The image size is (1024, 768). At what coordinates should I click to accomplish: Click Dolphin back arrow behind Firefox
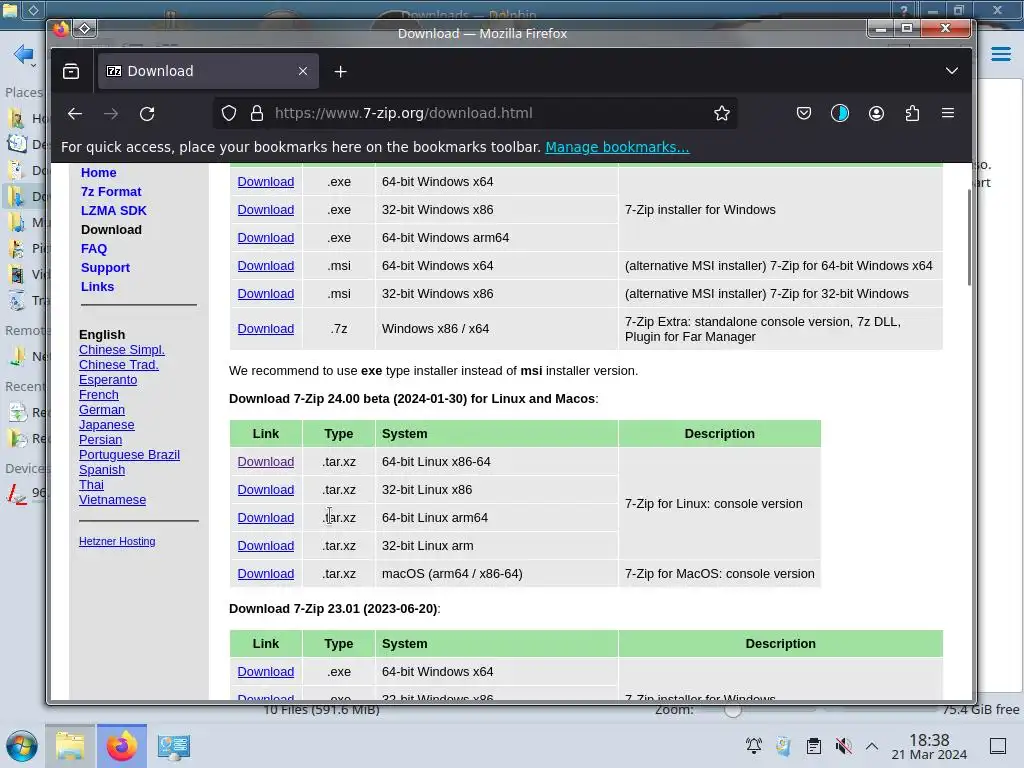pyautogui.click(x=24, y=54)
